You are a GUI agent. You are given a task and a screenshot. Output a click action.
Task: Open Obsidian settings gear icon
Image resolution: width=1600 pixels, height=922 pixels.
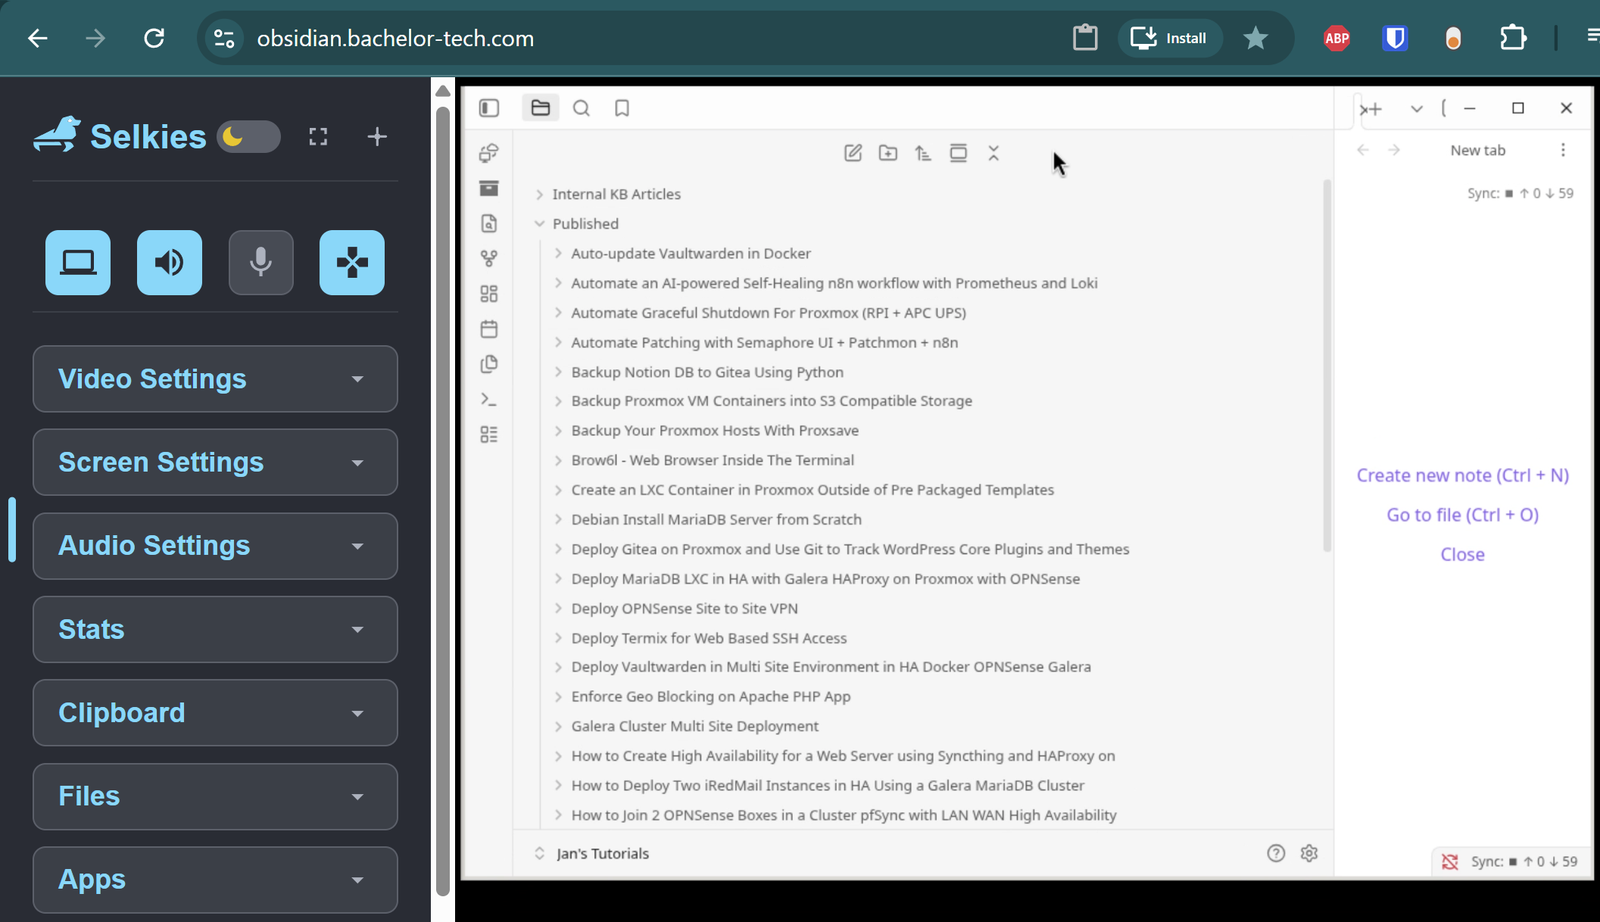click(1309, 853)
